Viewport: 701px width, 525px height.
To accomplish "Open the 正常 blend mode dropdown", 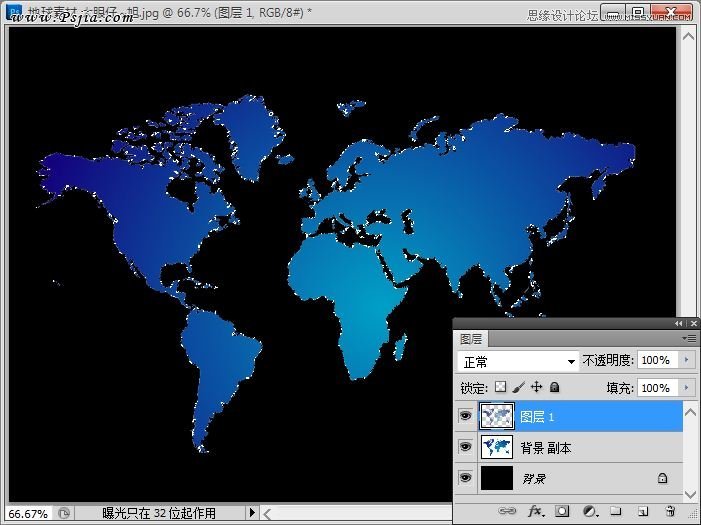I will [x=518, y=361].
